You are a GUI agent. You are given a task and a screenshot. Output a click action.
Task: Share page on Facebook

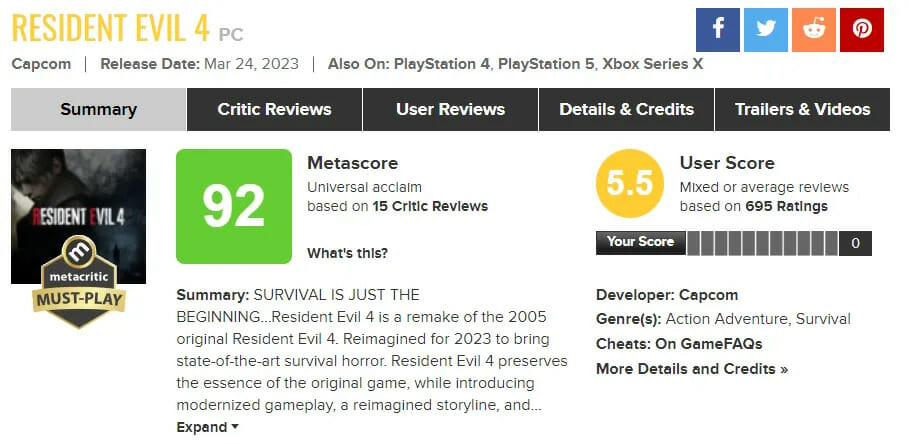[x=718, y=29]
